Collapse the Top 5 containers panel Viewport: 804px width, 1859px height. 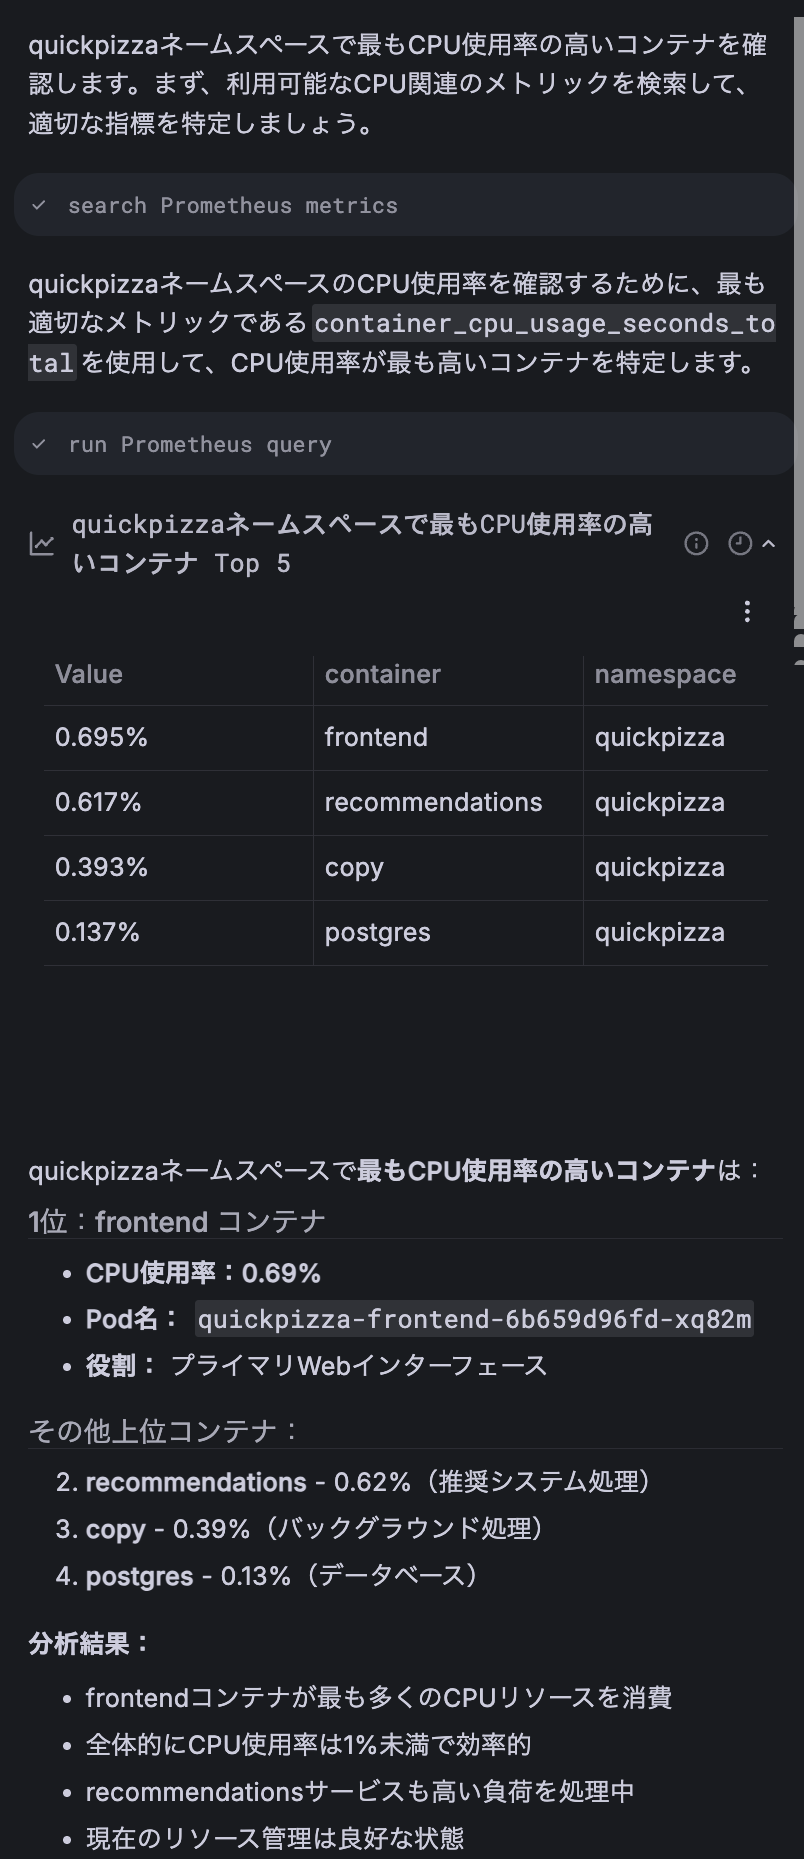coord(769,543)
